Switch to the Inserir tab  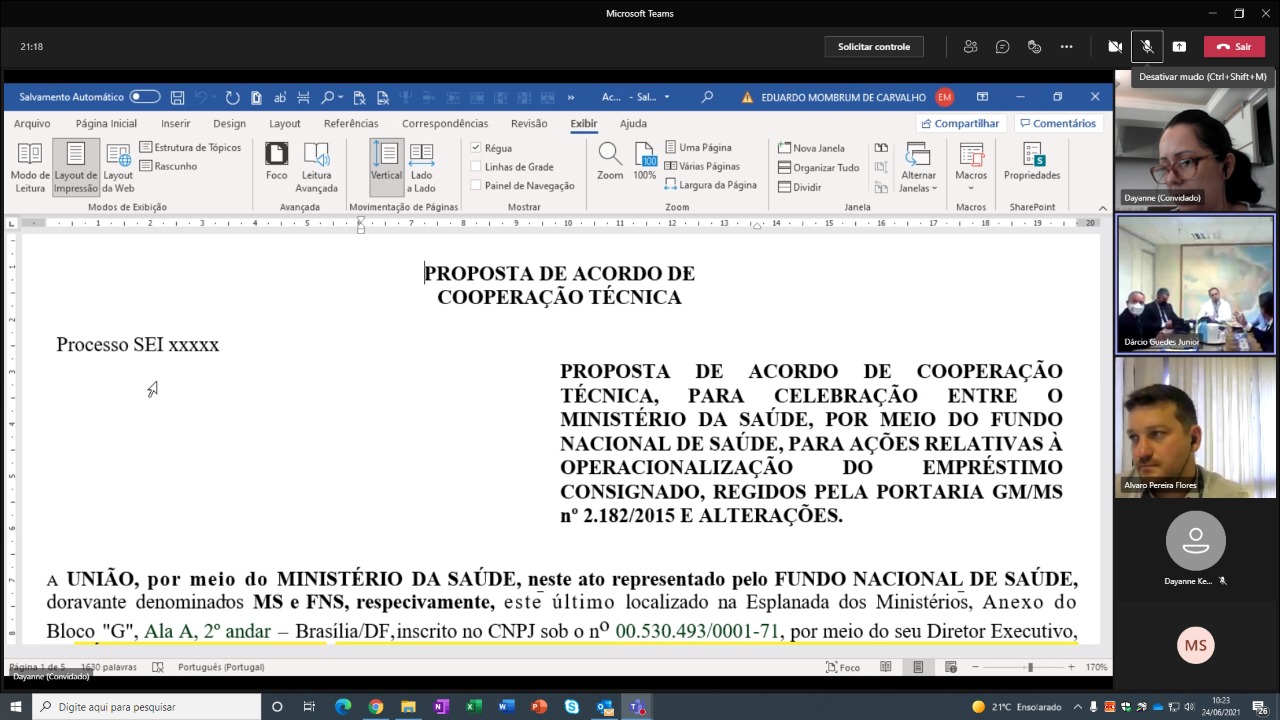pyautogui.click(x=175, y=123)
